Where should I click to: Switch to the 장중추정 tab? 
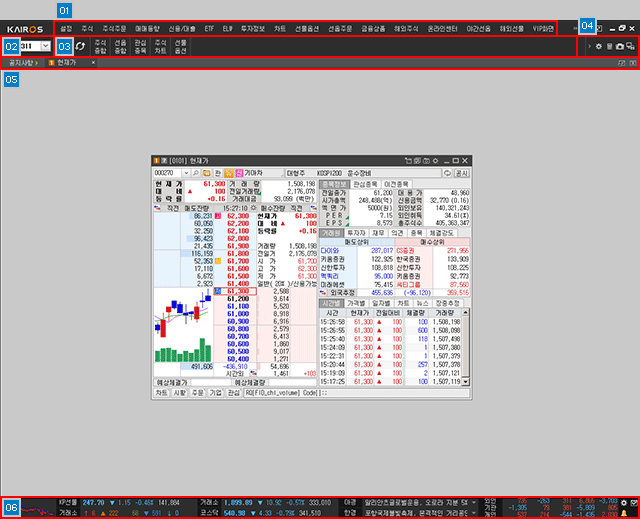point(448,303)
